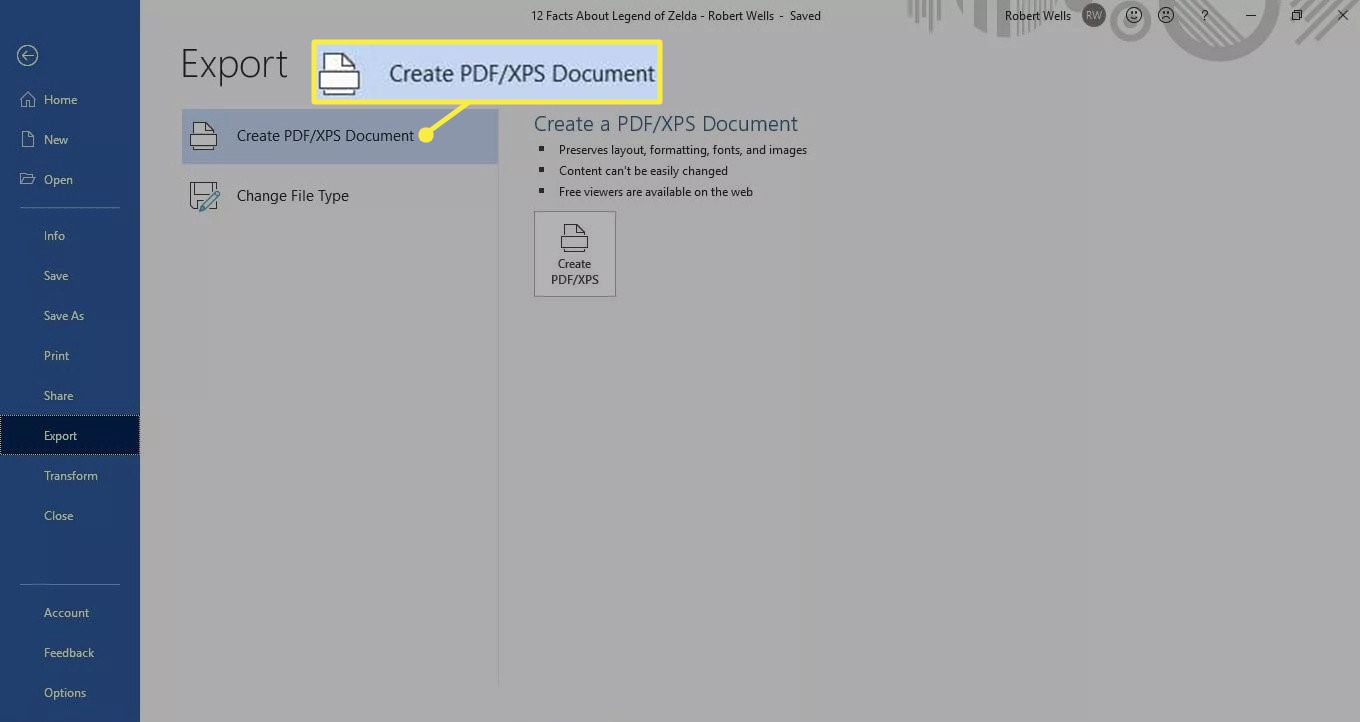The height and width of the screenshot is (722, 1360).
Task: Click the Robert Wells account name
Action: click(x=1038, y=16)
